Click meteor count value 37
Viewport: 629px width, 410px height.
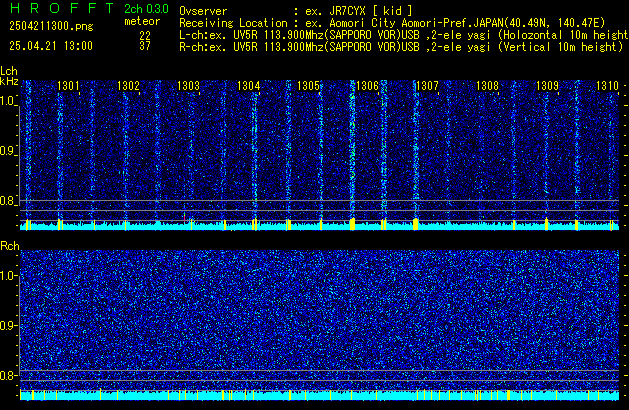coord(145,46)
